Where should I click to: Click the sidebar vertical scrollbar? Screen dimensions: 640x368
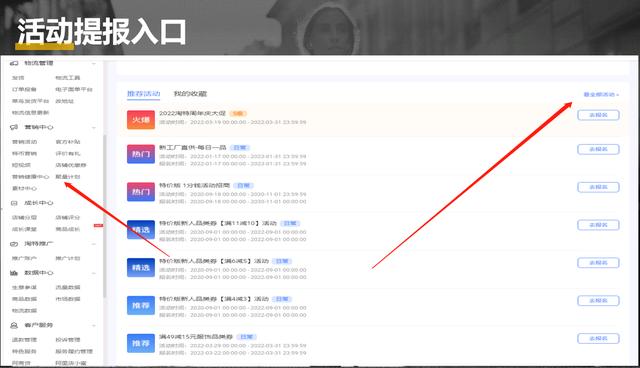pos(105,216)
